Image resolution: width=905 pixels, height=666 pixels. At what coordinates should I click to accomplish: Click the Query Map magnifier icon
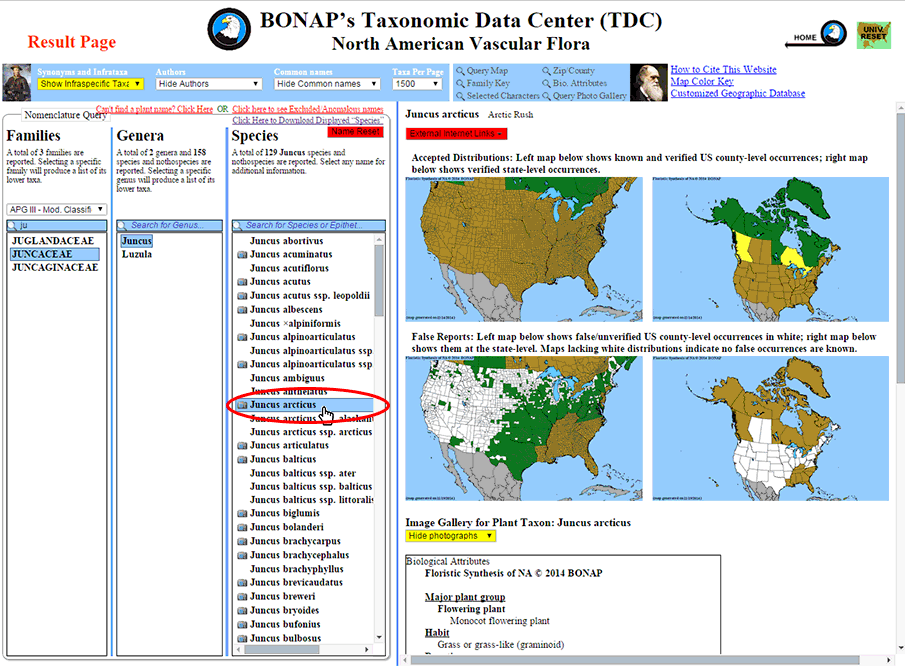tap(461, 71)
